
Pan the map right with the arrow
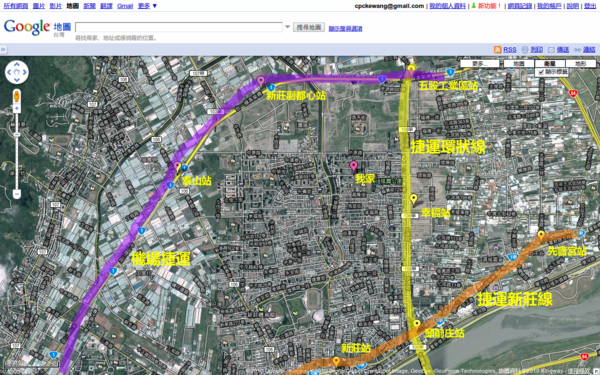click(24, 72)
